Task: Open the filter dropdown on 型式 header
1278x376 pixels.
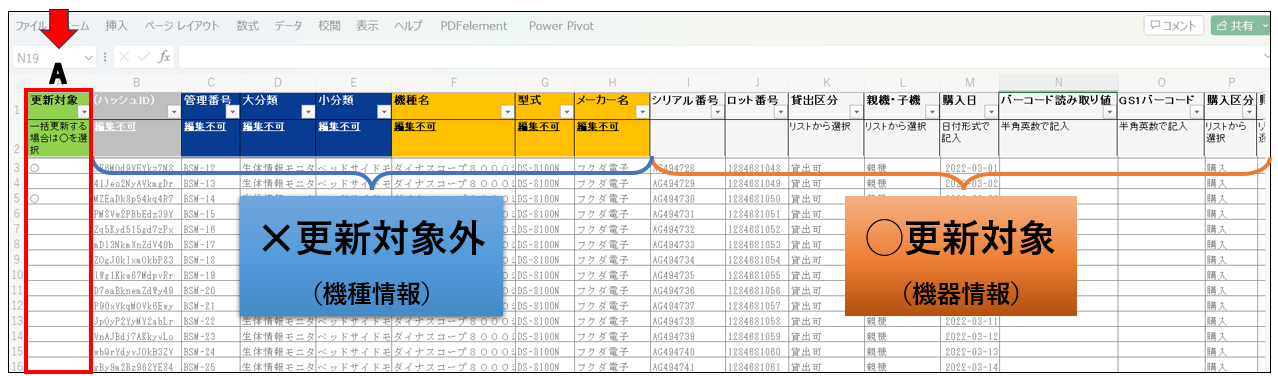Action: point(566,112)
